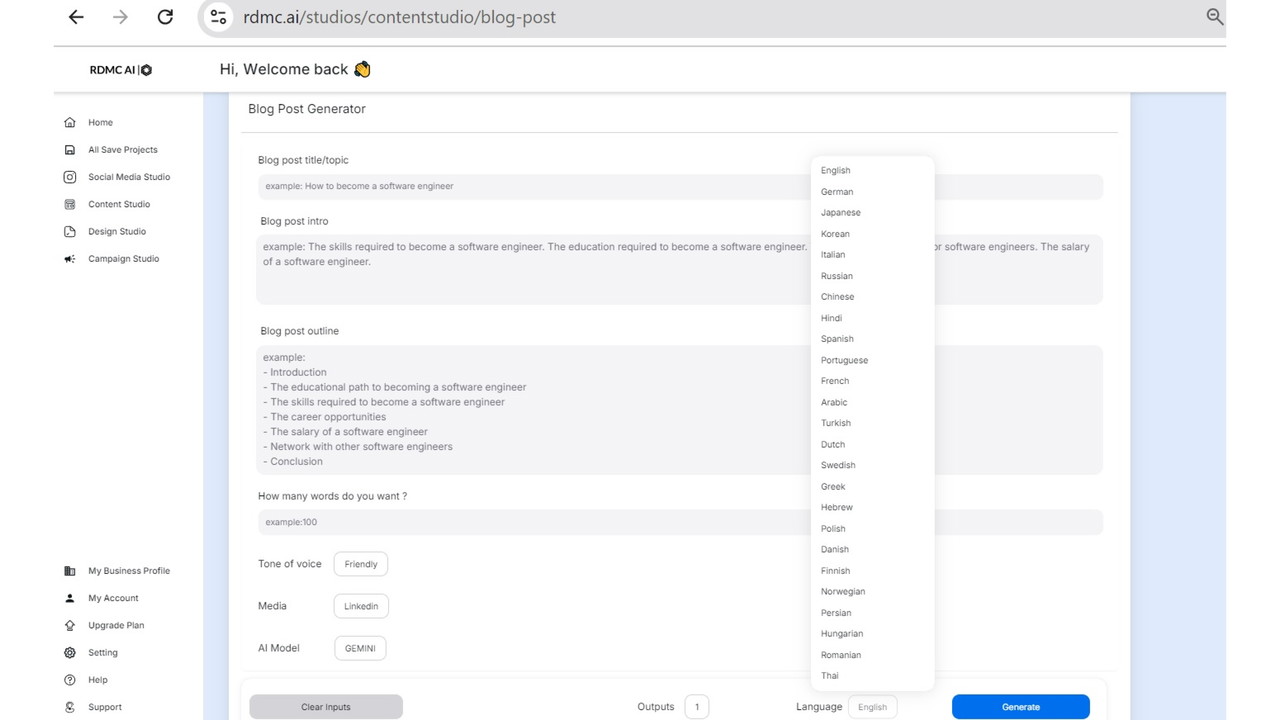This screenshot has height=720, width=1280.
Task: Click the Upgrade Plan icon
Action: tap(69, 626)
